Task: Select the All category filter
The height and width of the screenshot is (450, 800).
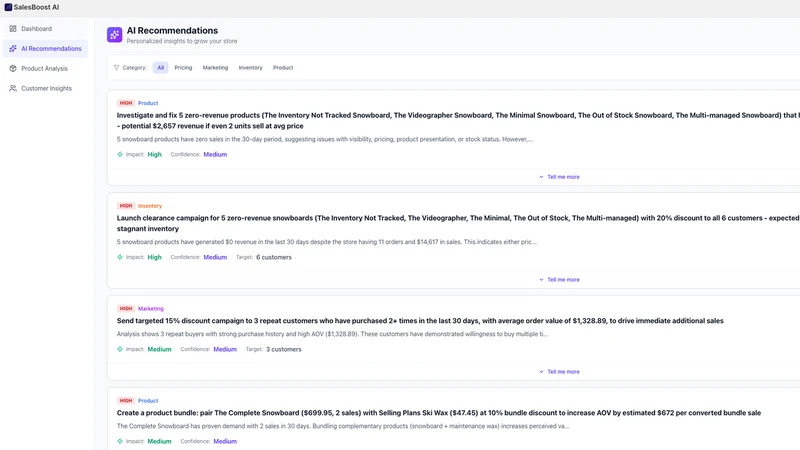Action: pyautogui.click(x=161, y=67)
